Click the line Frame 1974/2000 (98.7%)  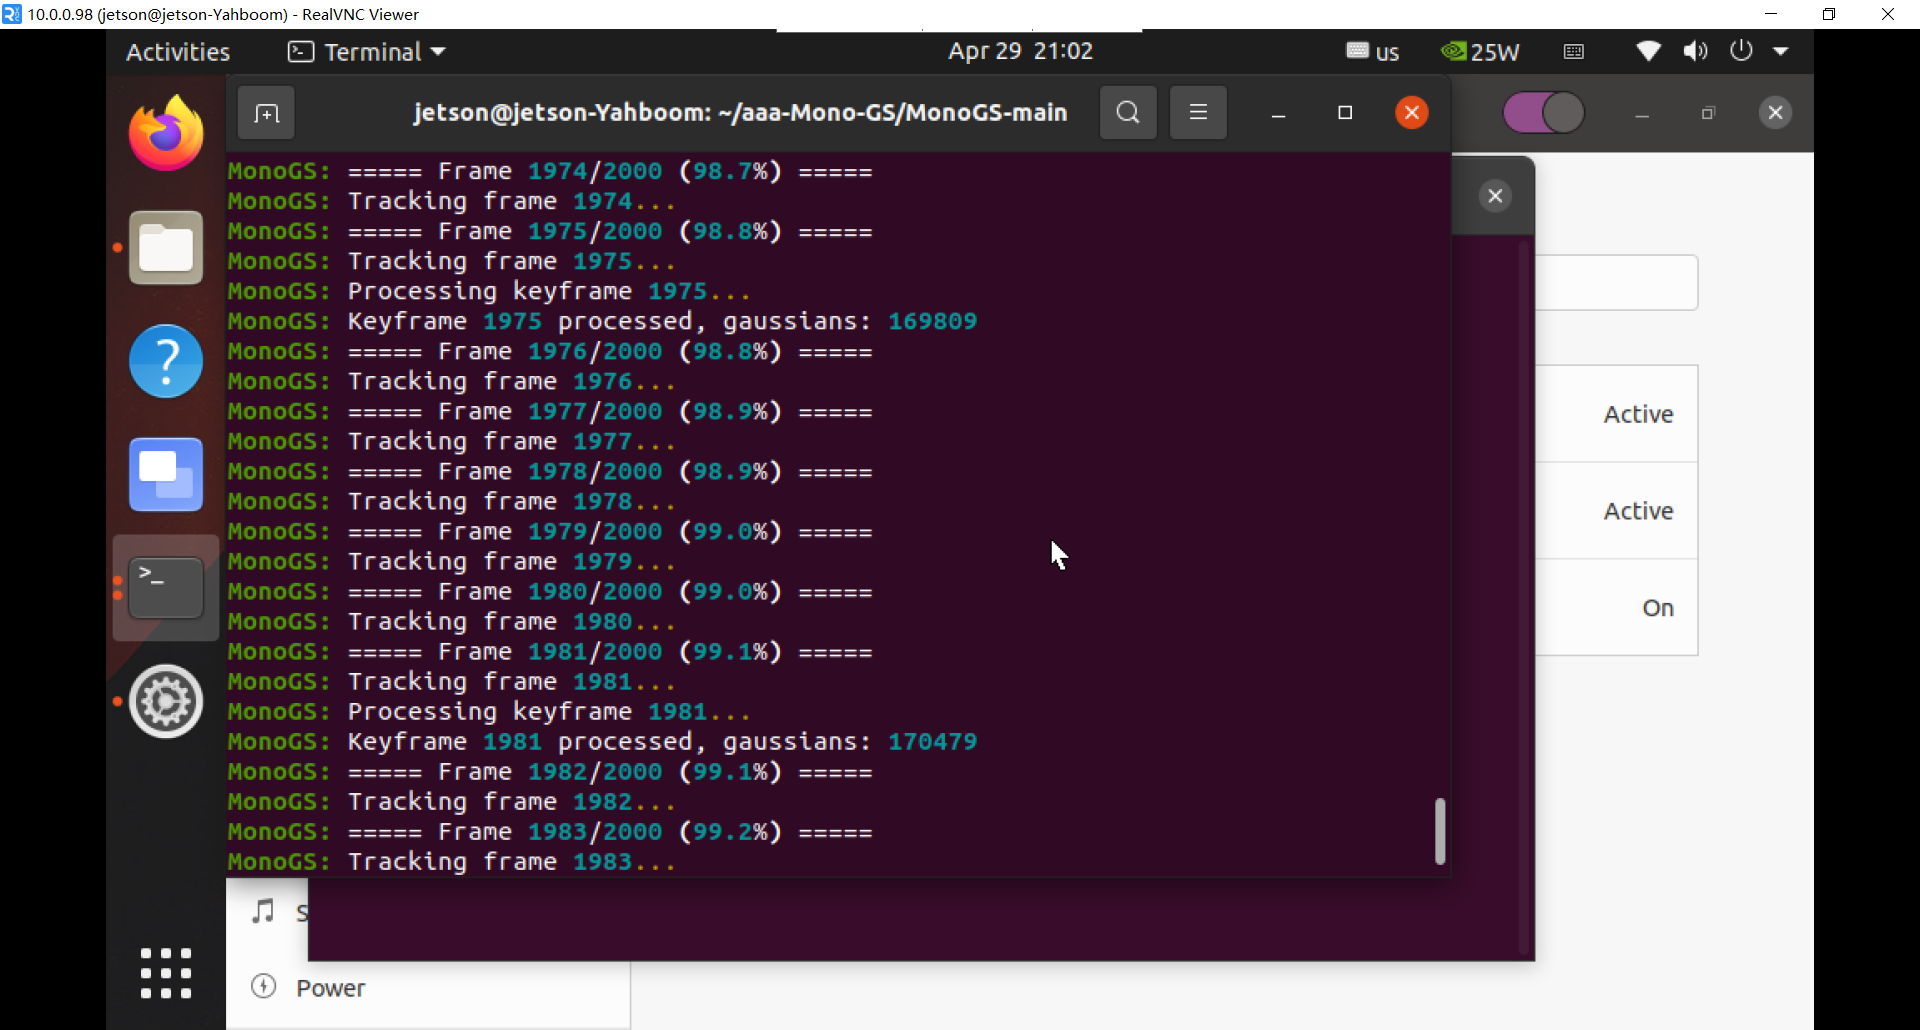pyautogui.click(x=550, y=172)
